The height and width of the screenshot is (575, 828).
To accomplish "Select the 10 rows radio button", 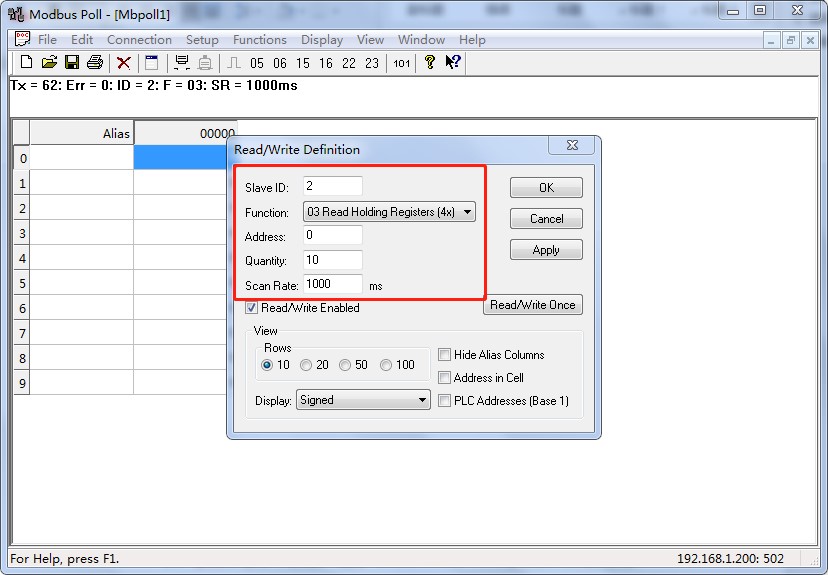I will pyautogui.click(x=267, y=365).
